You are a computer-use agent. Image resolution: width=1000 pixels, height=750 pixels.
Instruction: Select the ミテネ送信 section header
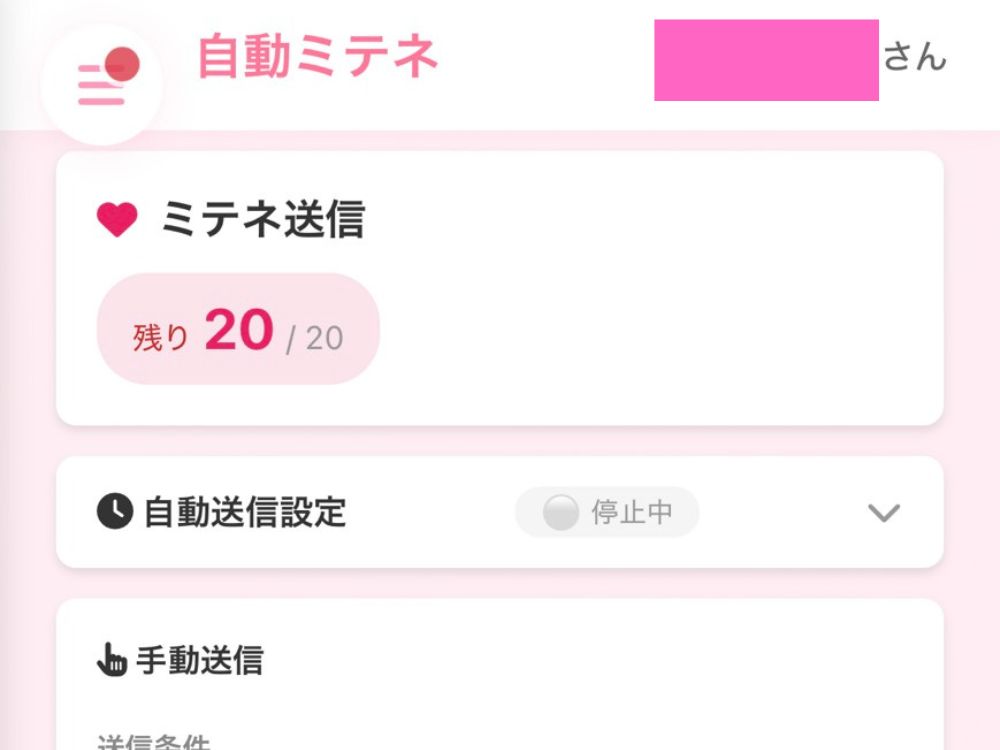(264, 220)
